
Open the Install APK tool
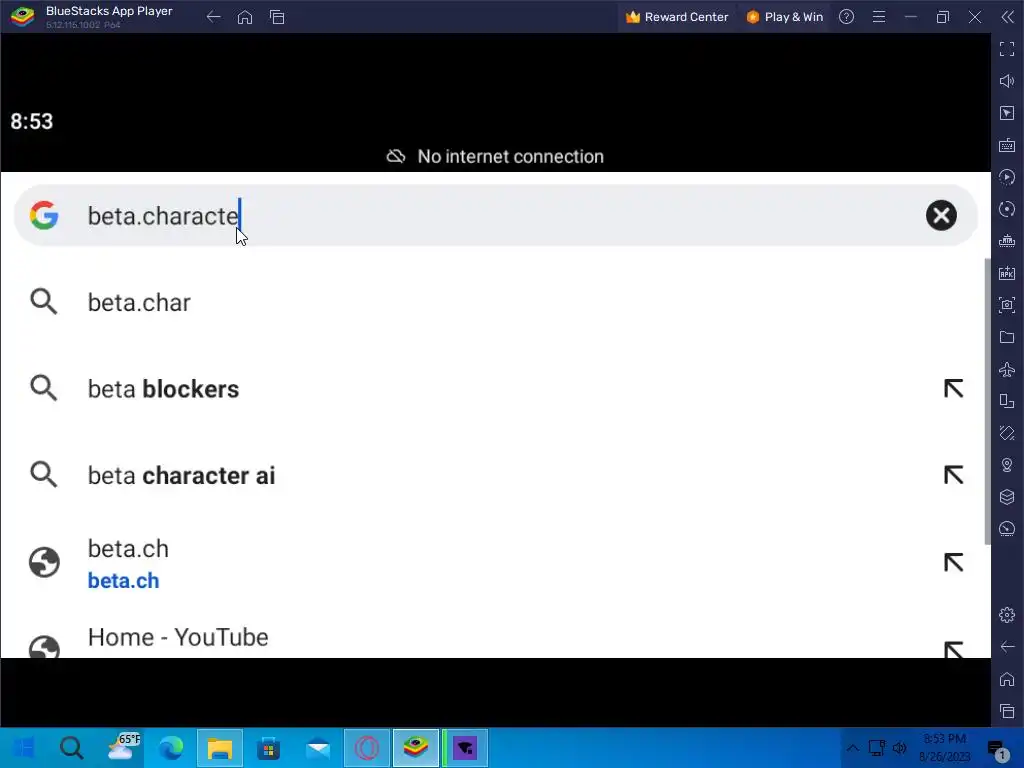tap(1007, 273)
